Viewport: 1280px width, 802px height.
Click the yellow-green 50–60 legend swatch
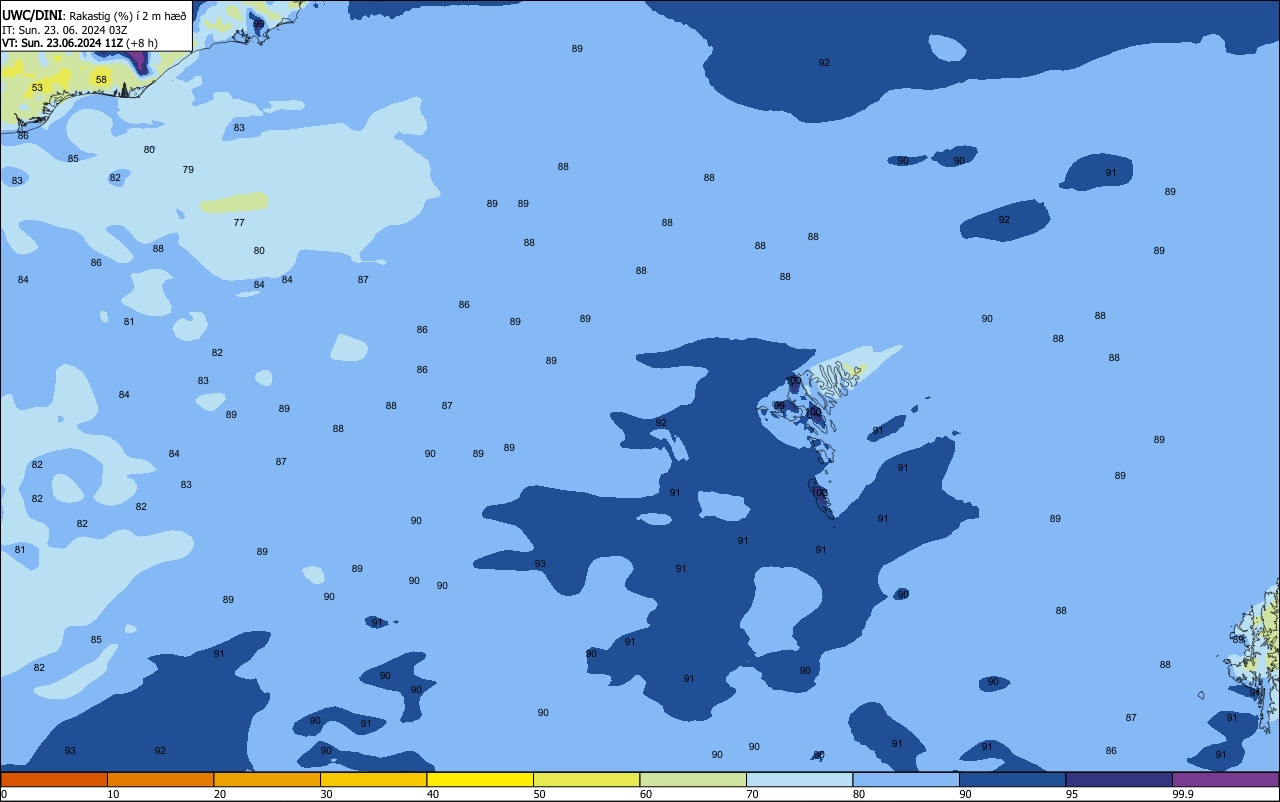[586, 779]
